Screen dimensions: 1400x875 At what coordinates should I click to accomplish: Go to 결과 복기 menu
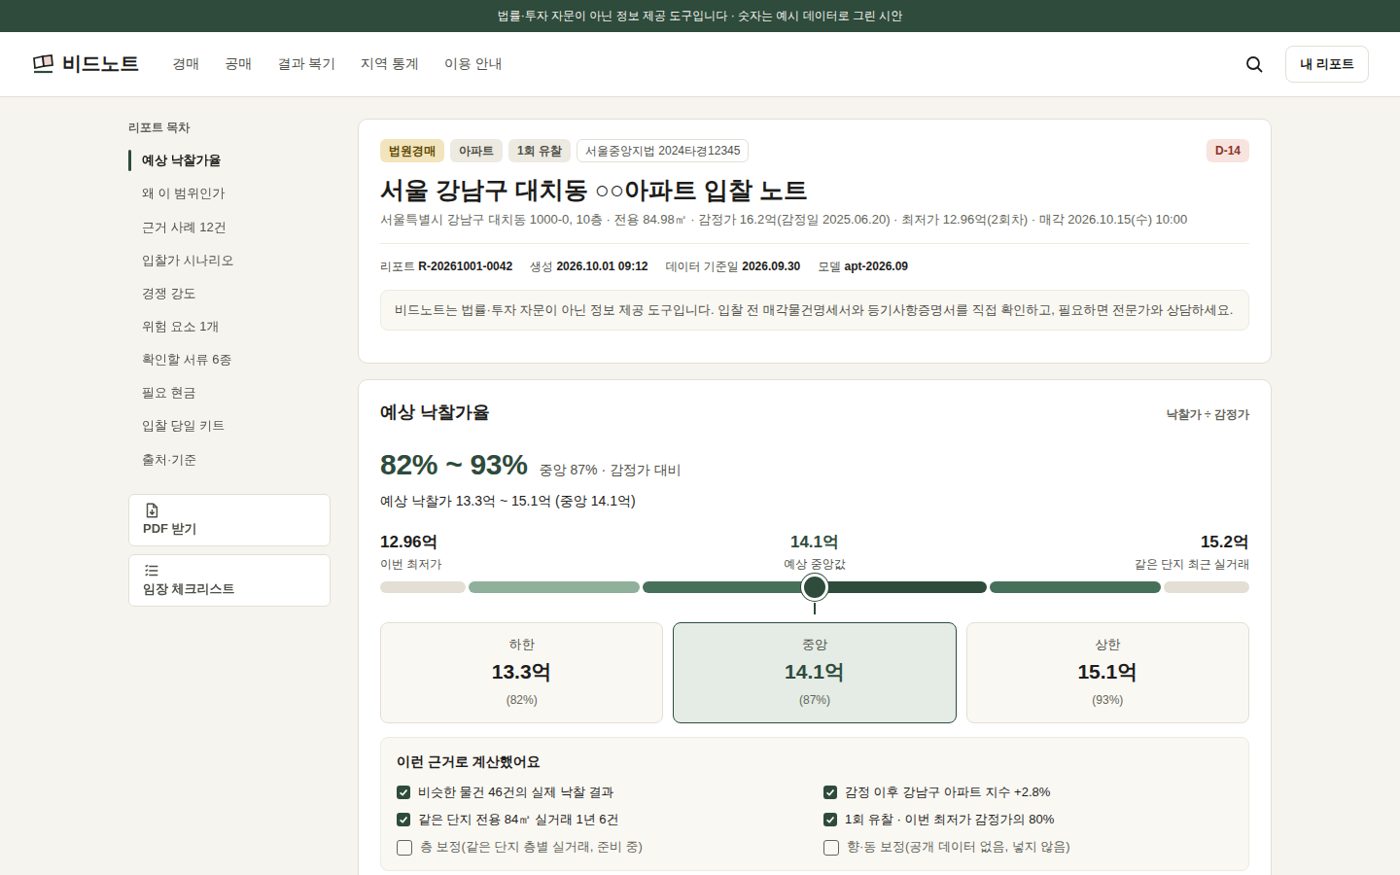coord(306,64)
